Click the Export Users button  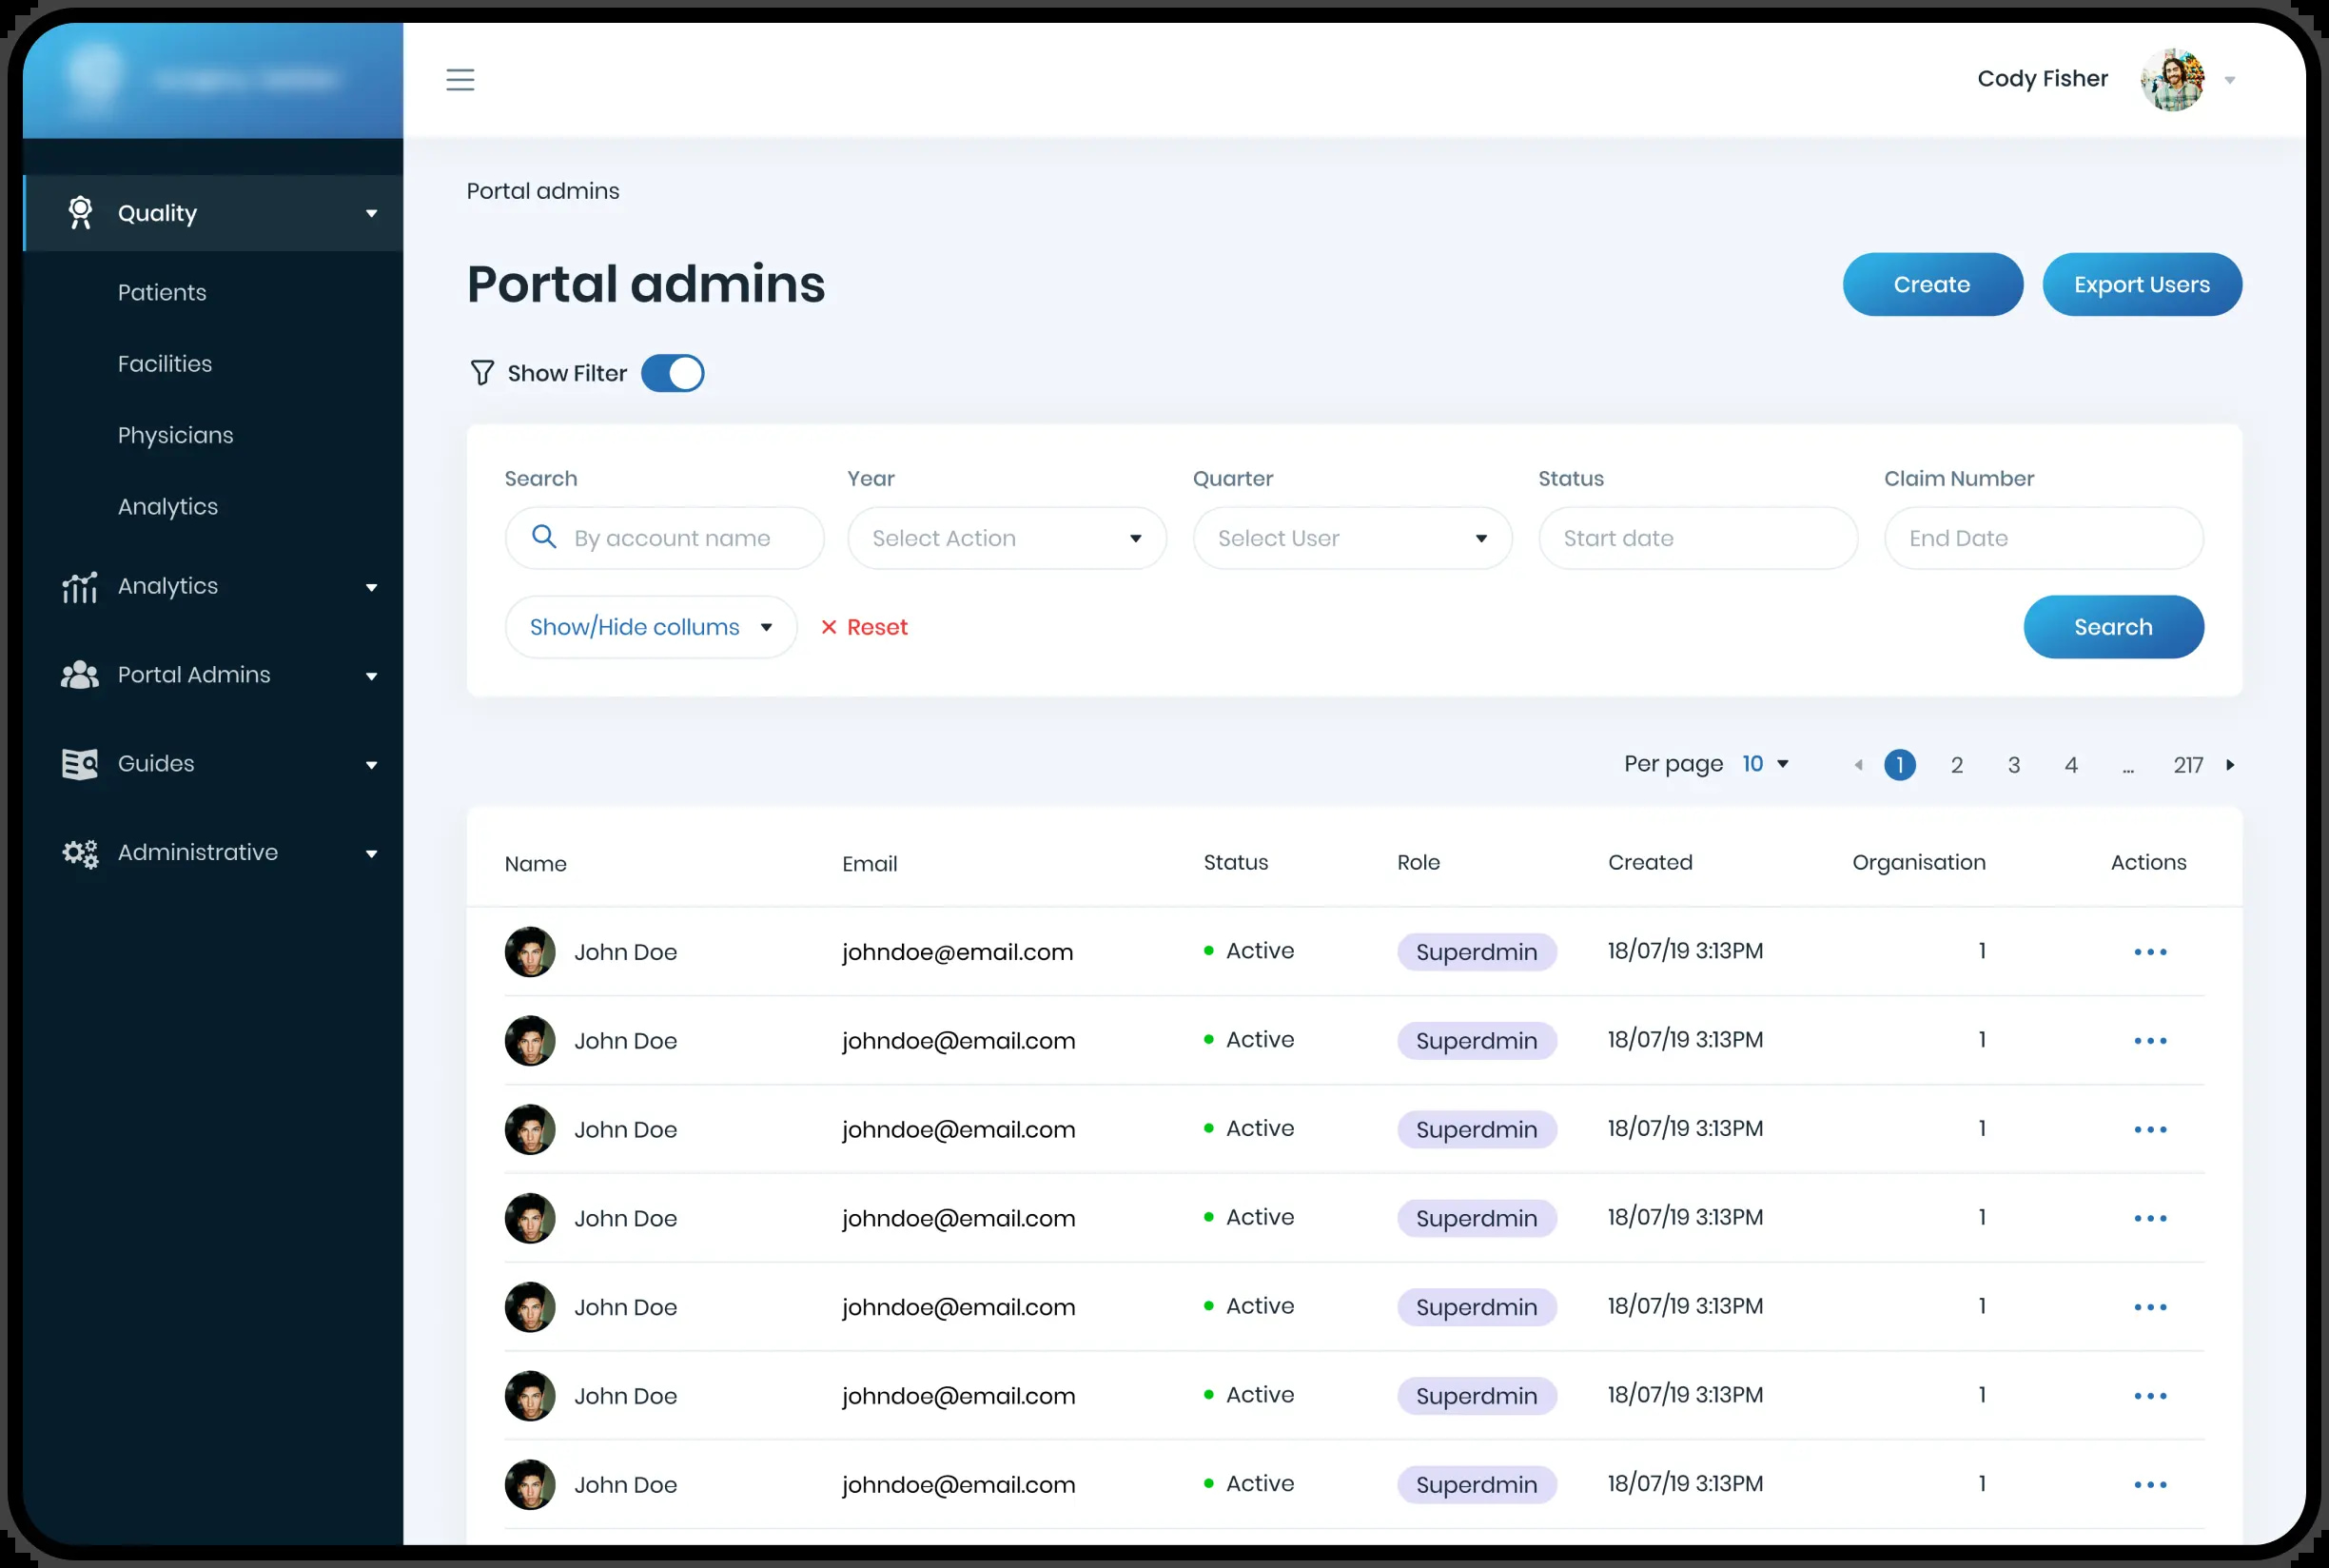[2142, 284]
